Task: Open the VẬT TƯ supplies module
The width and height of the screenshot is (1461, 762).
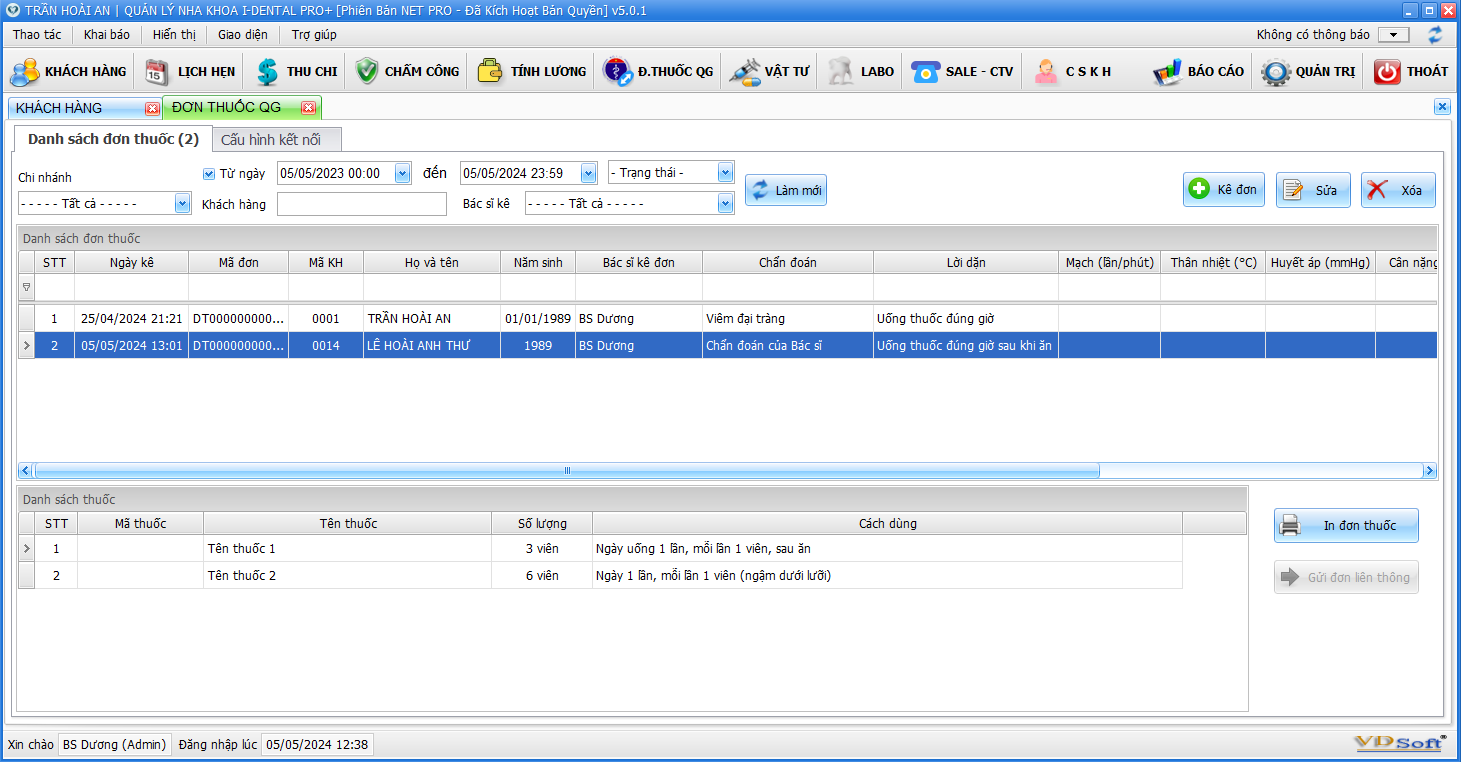Action: tap(769, 71)
